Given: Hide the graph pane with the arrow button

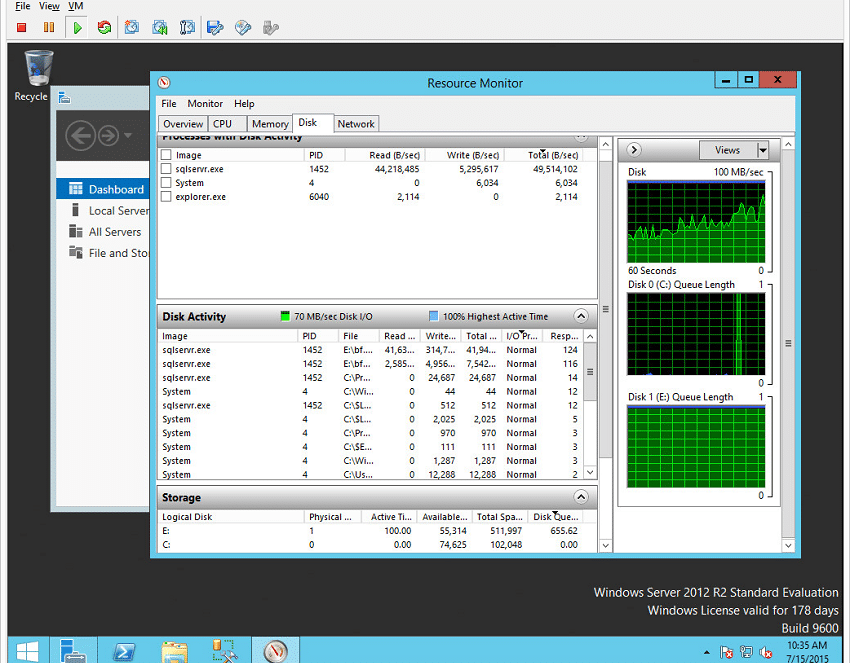Looking at the screenshot, I should [634, 150].
